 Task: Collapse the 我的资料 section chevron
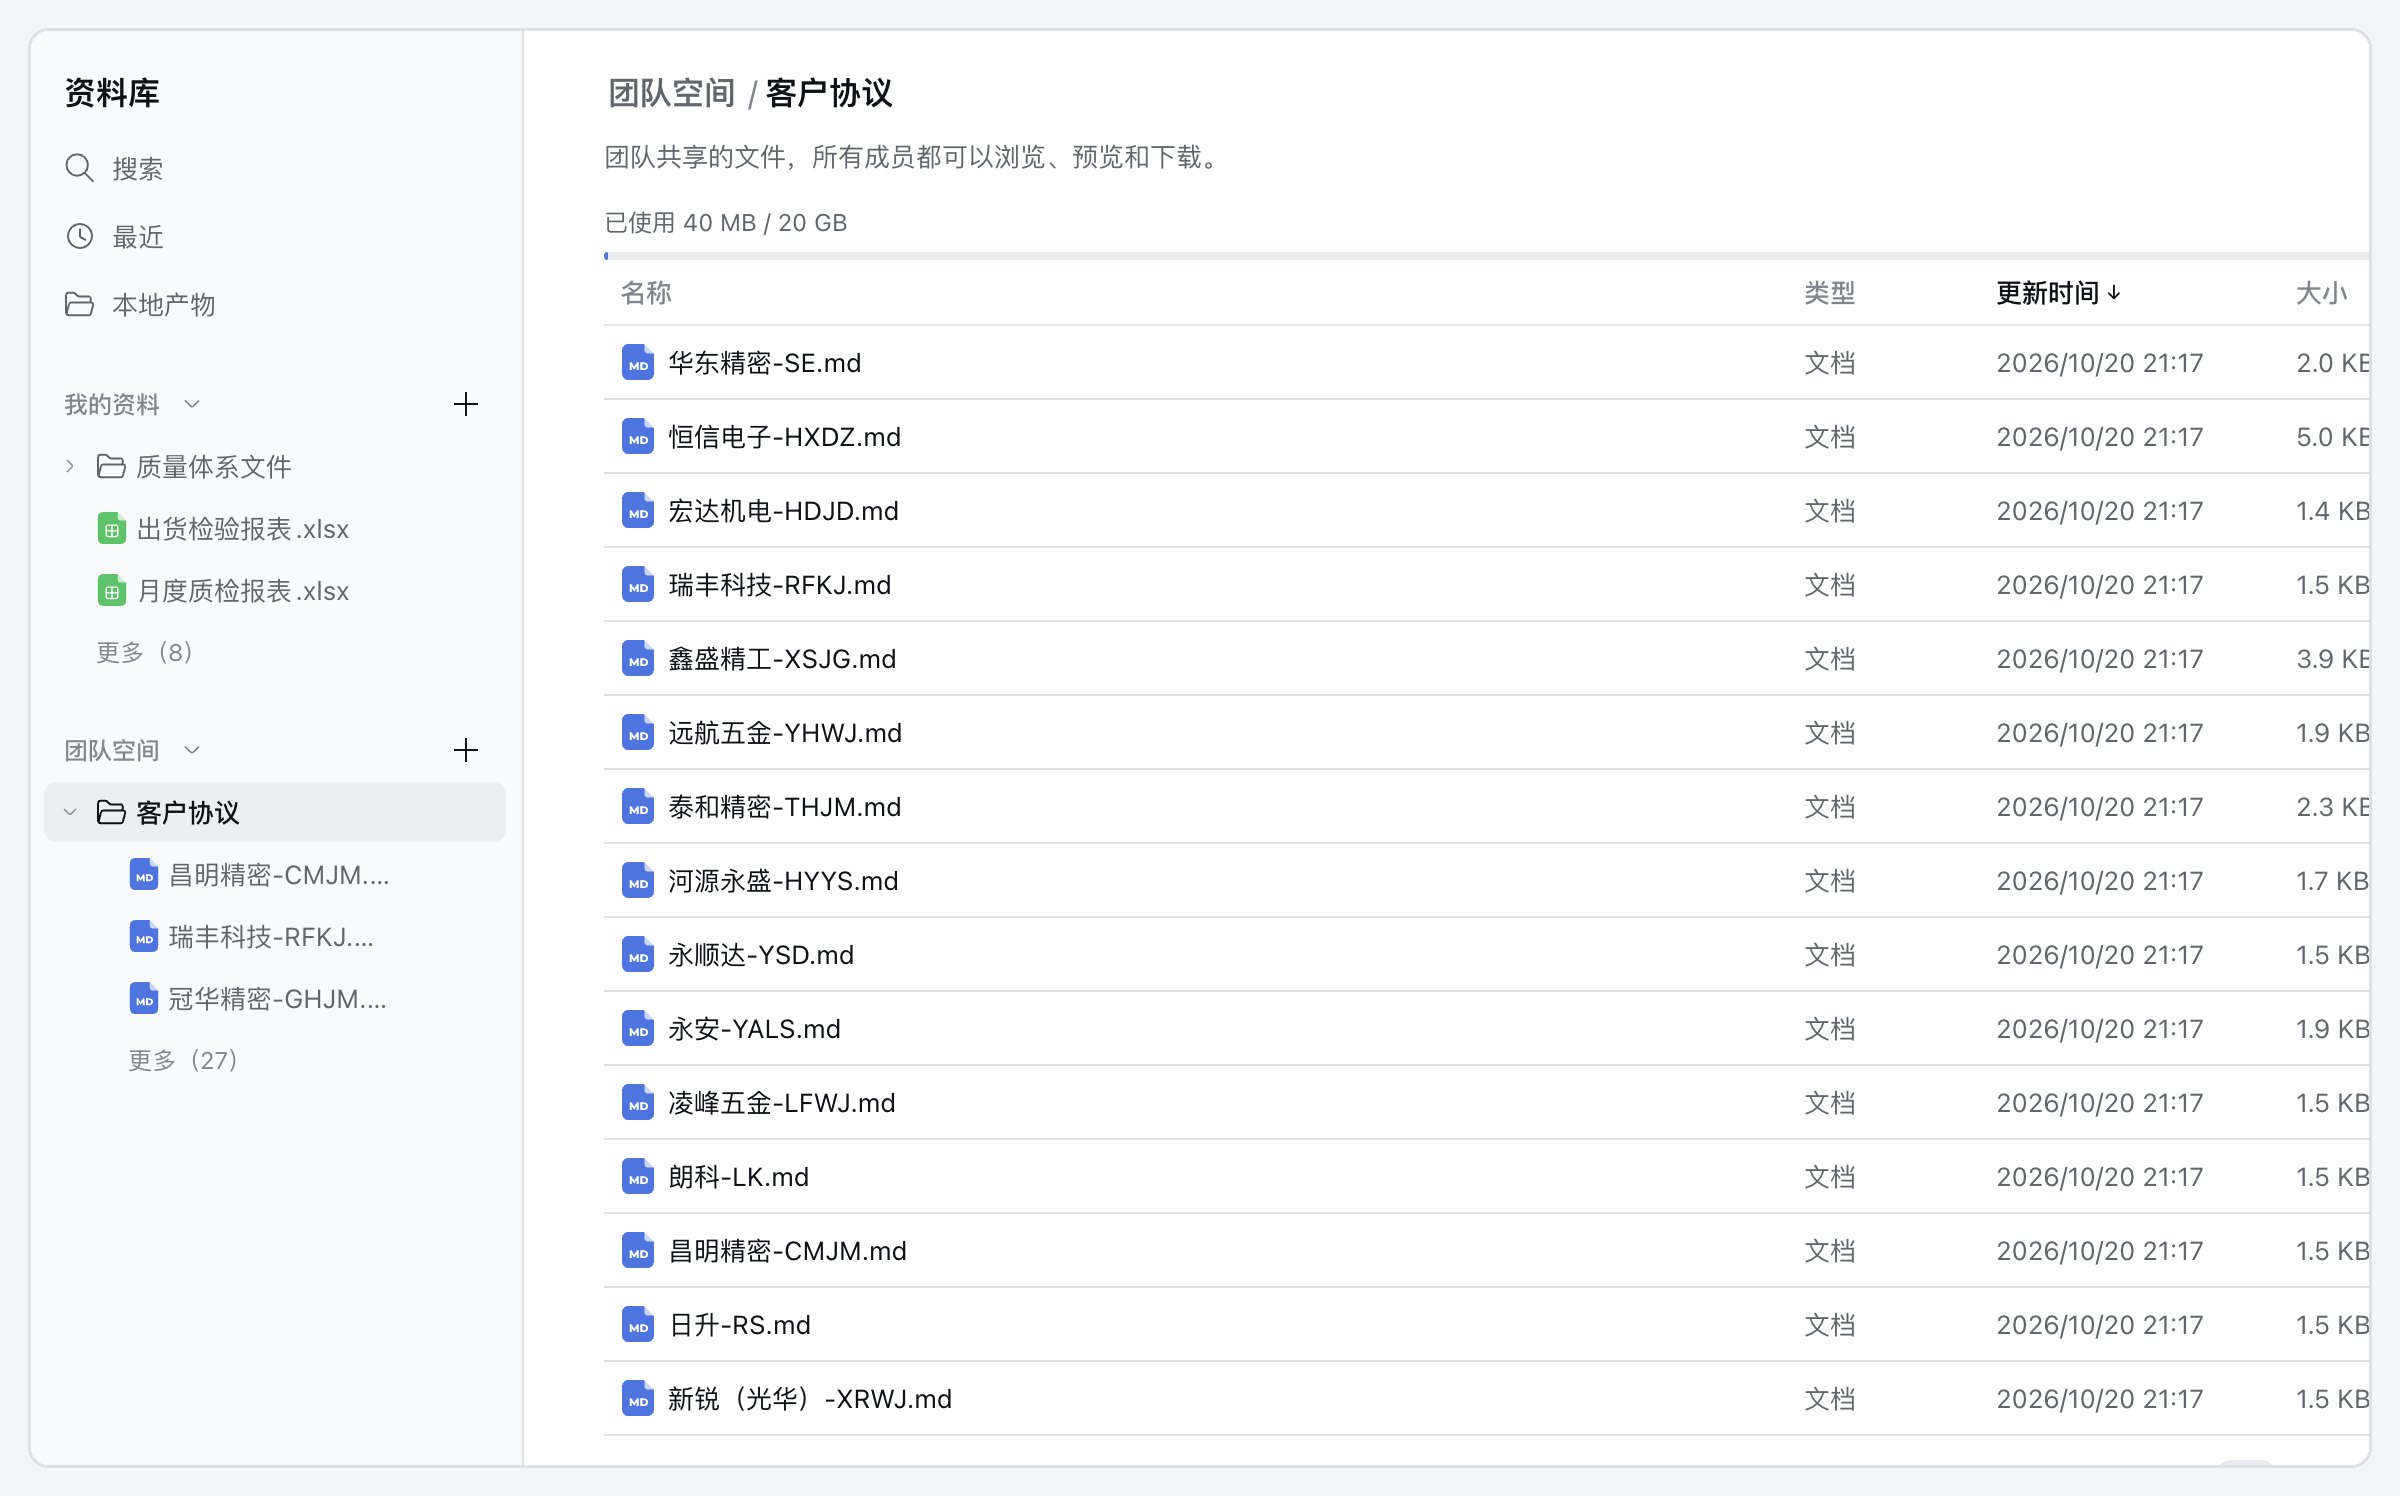tap(192, 404)
